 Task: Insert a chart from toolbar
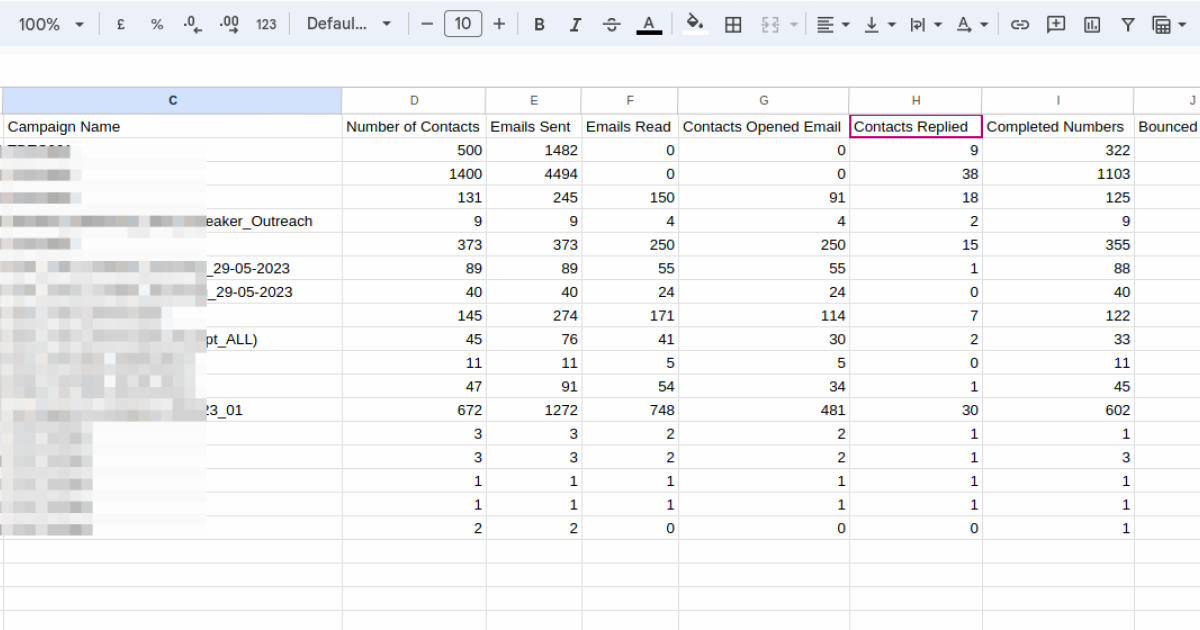pos(1092,24)
